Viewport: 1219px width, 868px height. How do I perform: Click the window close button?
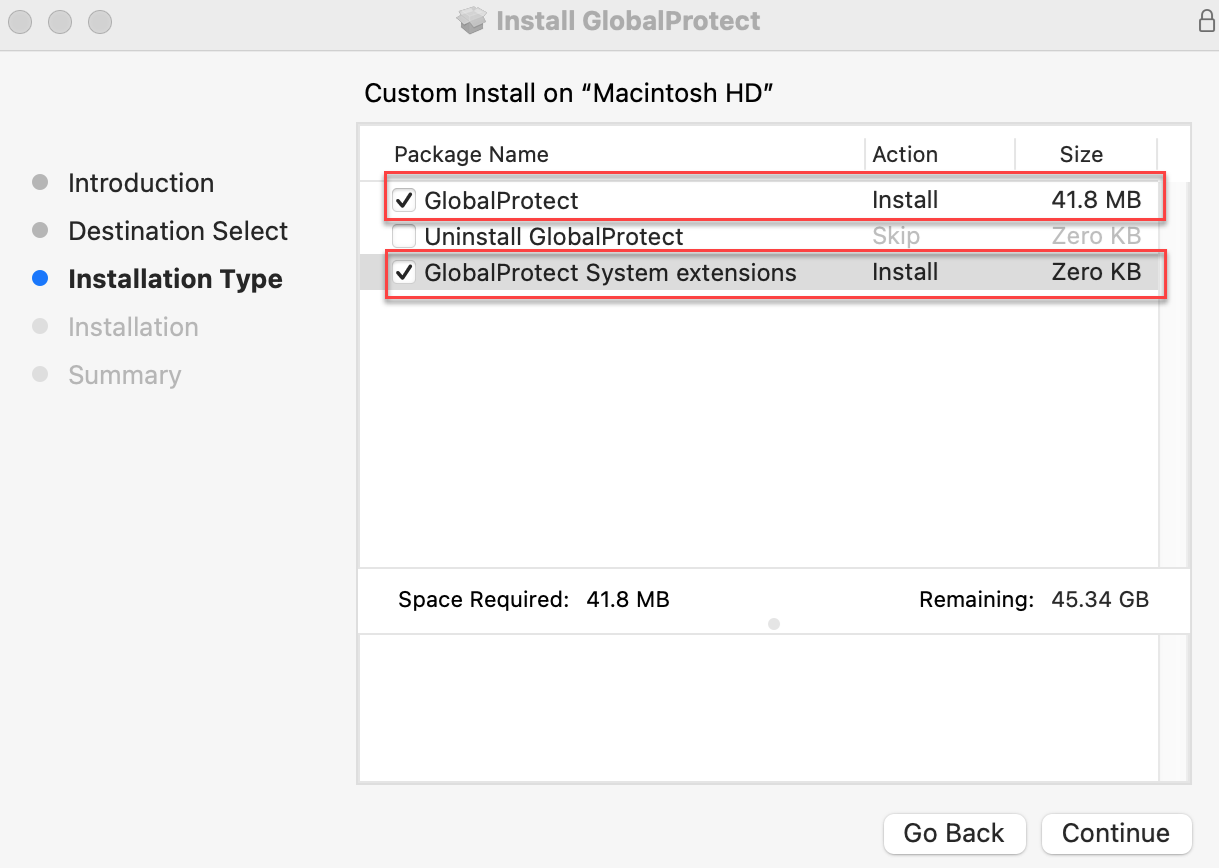pyautogui.click(x=20, y=20)
